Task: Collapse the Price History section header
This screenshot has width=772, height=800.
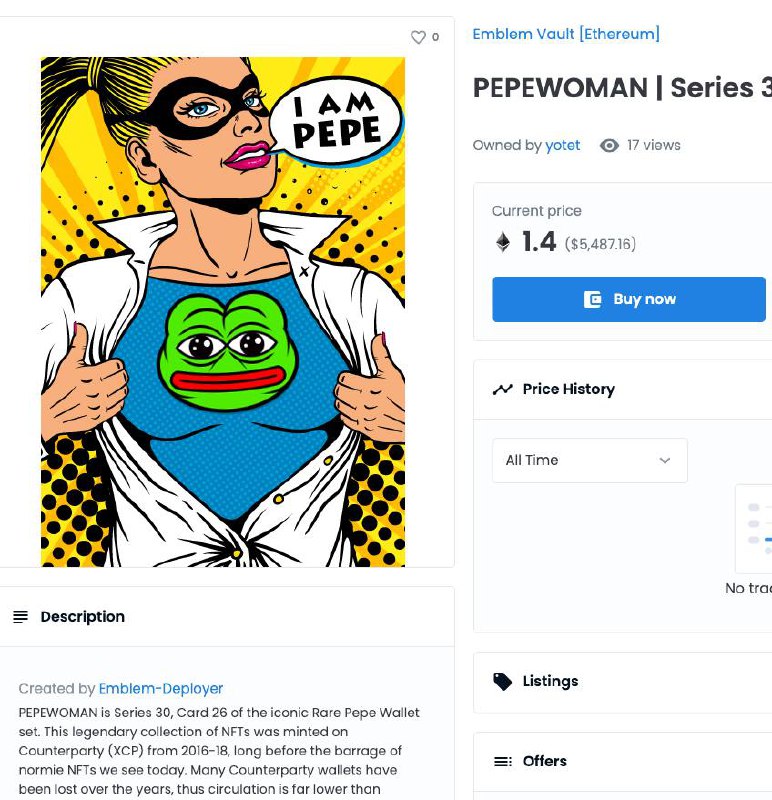Action: [622, 390]
